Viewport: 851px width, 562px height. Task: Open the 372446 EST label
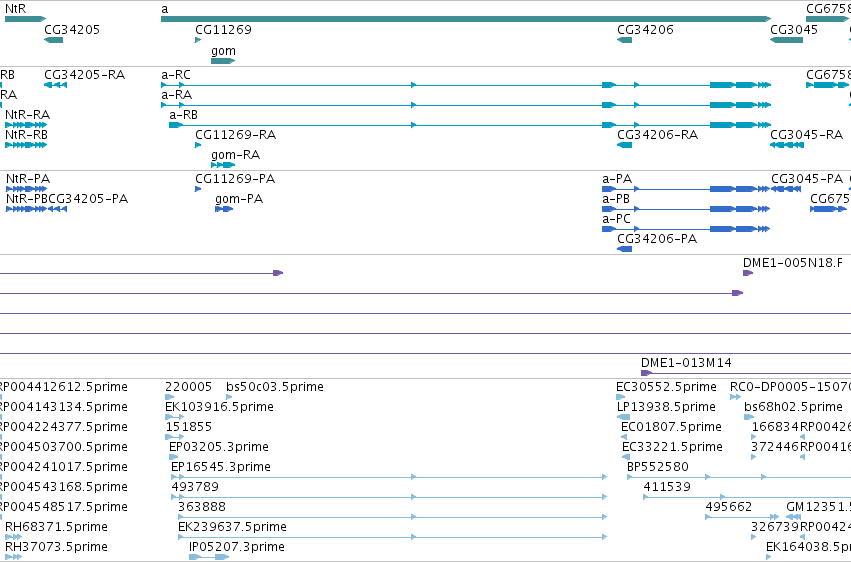(x=774, y=446)
